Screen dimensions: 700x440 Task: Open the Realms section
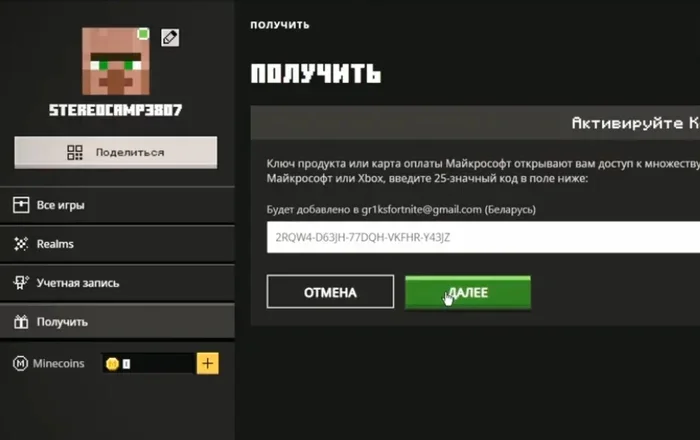click(117, 244)
